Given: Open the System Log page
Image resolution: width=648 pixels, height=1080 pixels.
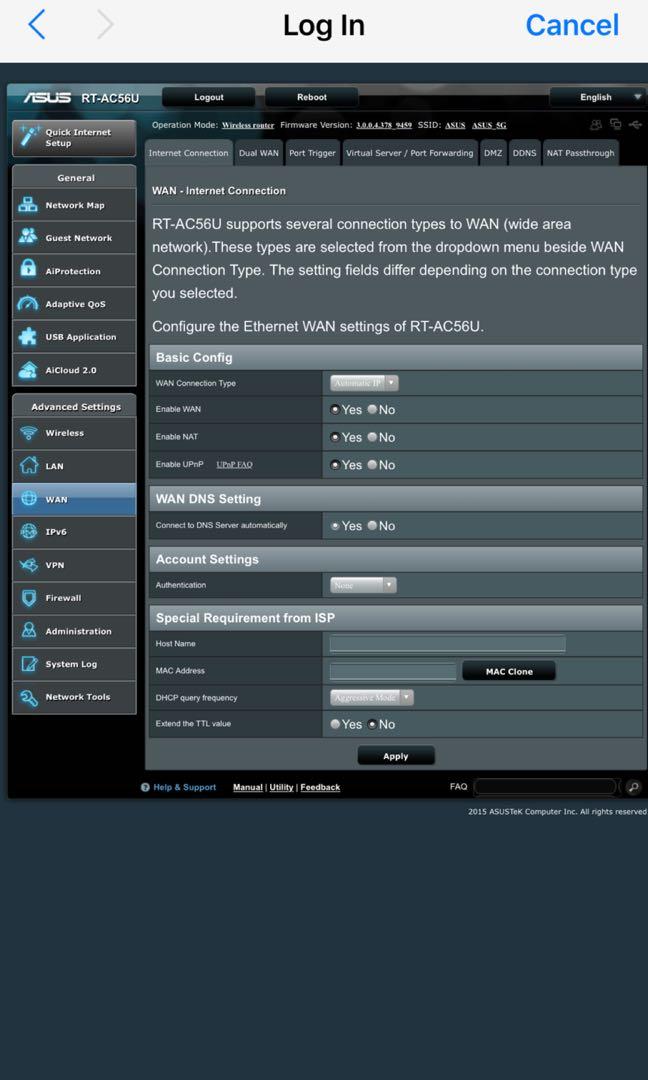Looking at the screenshot, I should pos(74,665).
